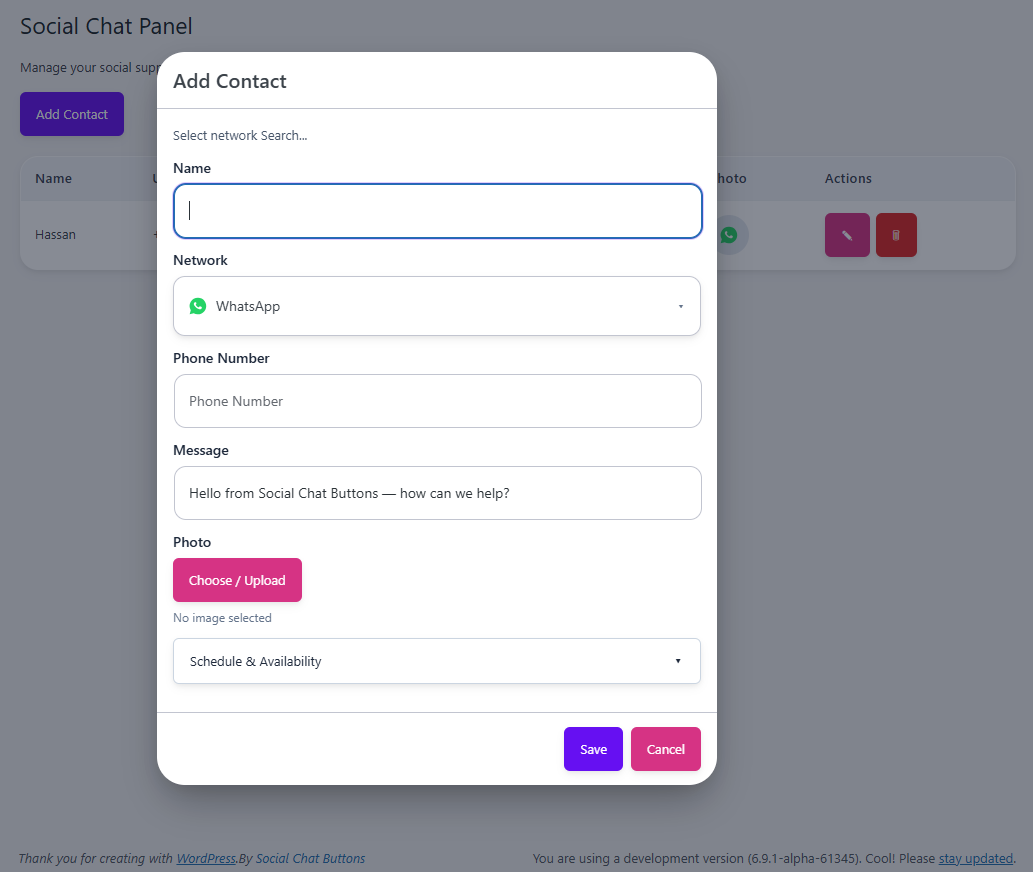1033x872 pixels.
Task: Click the Add Contact button behind the modal
Action: [x=71, y=113]
